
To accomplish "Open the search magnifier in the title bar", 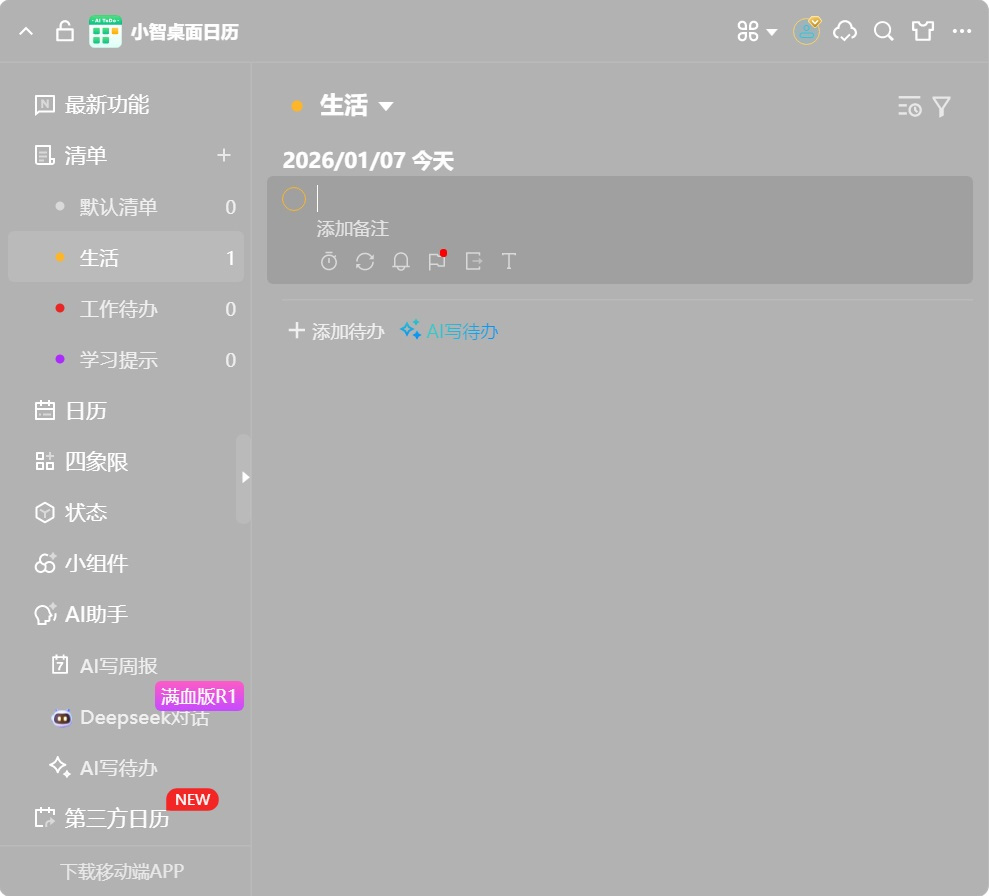I will [x=883, y=32].
